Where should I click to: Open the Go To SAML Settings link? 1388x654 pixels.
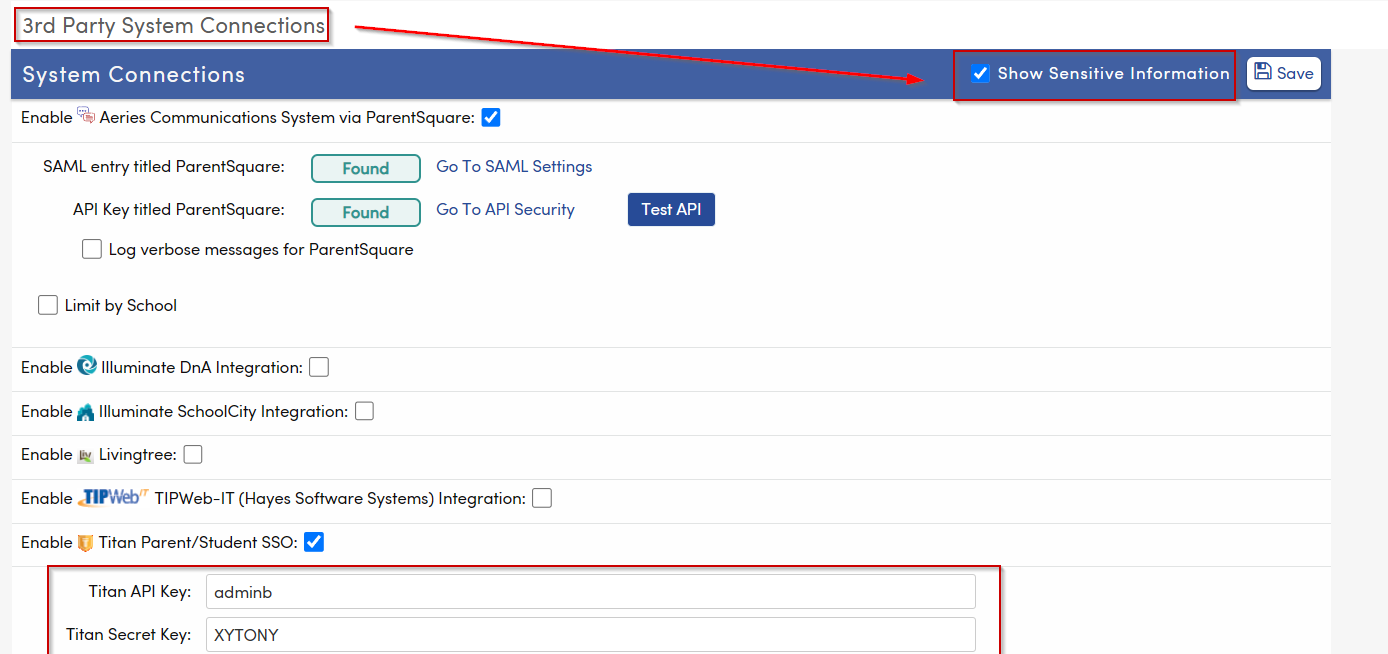514,166
